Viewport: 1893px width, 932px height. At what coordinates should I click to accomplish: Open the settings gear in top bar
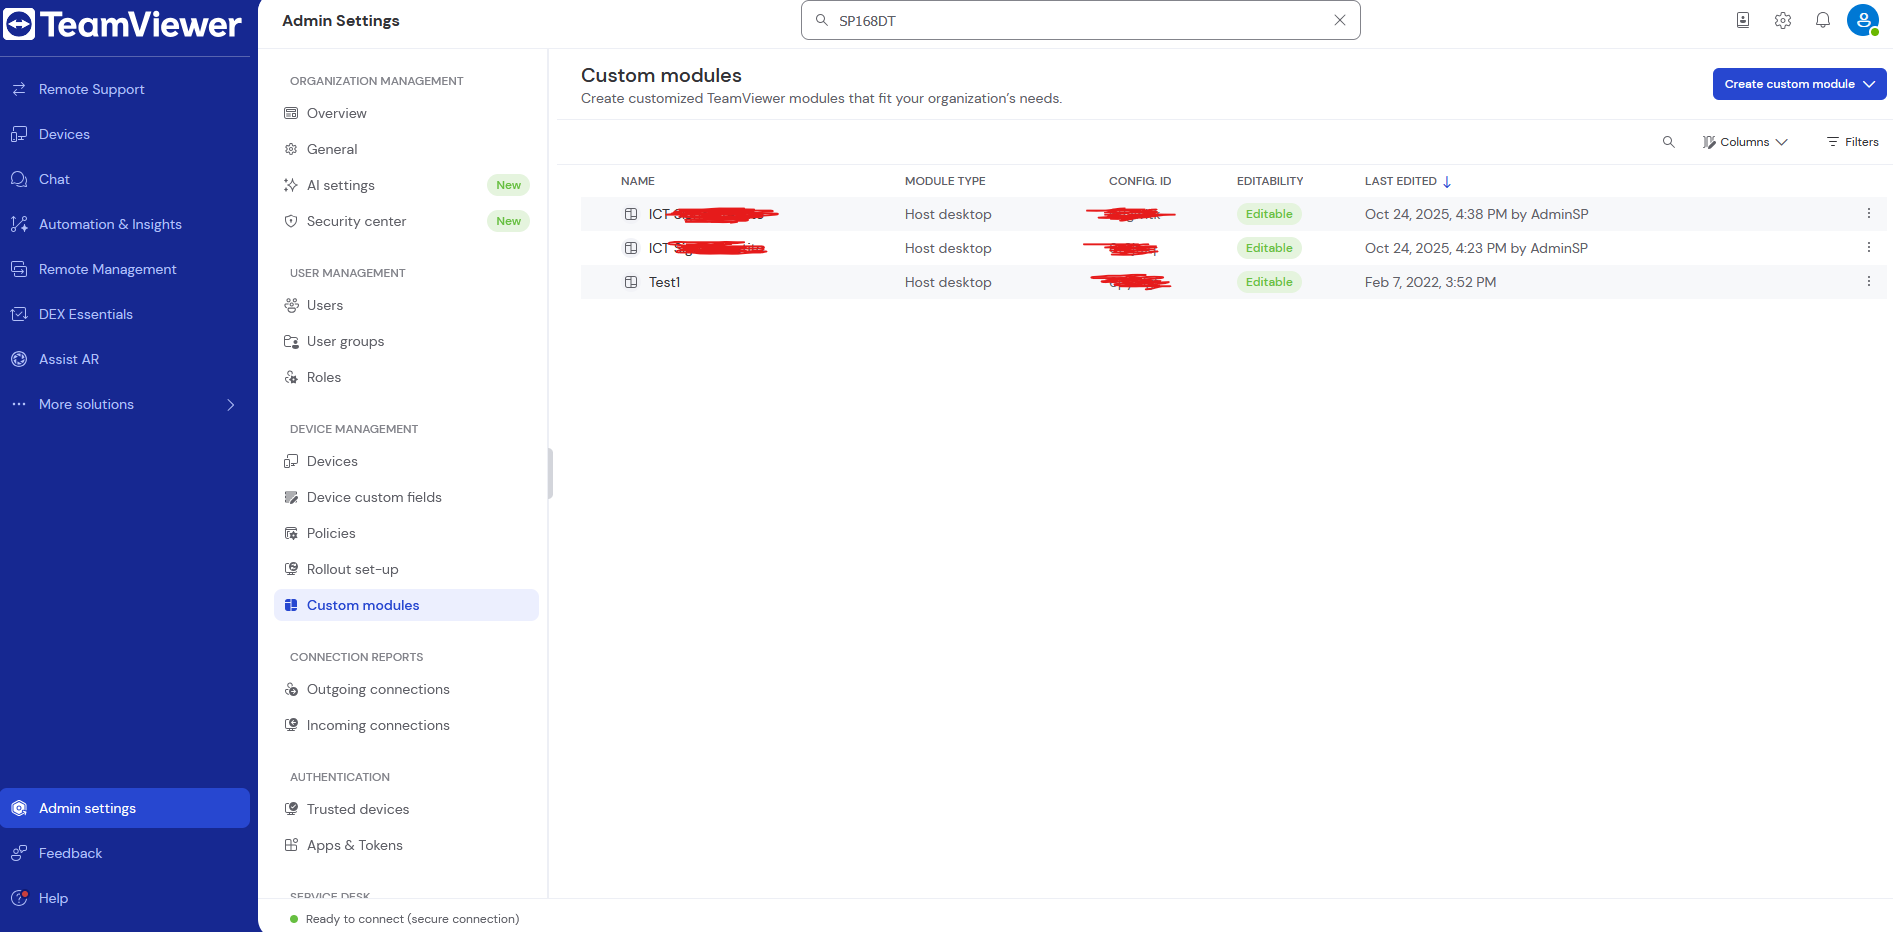coord(1783,20)
